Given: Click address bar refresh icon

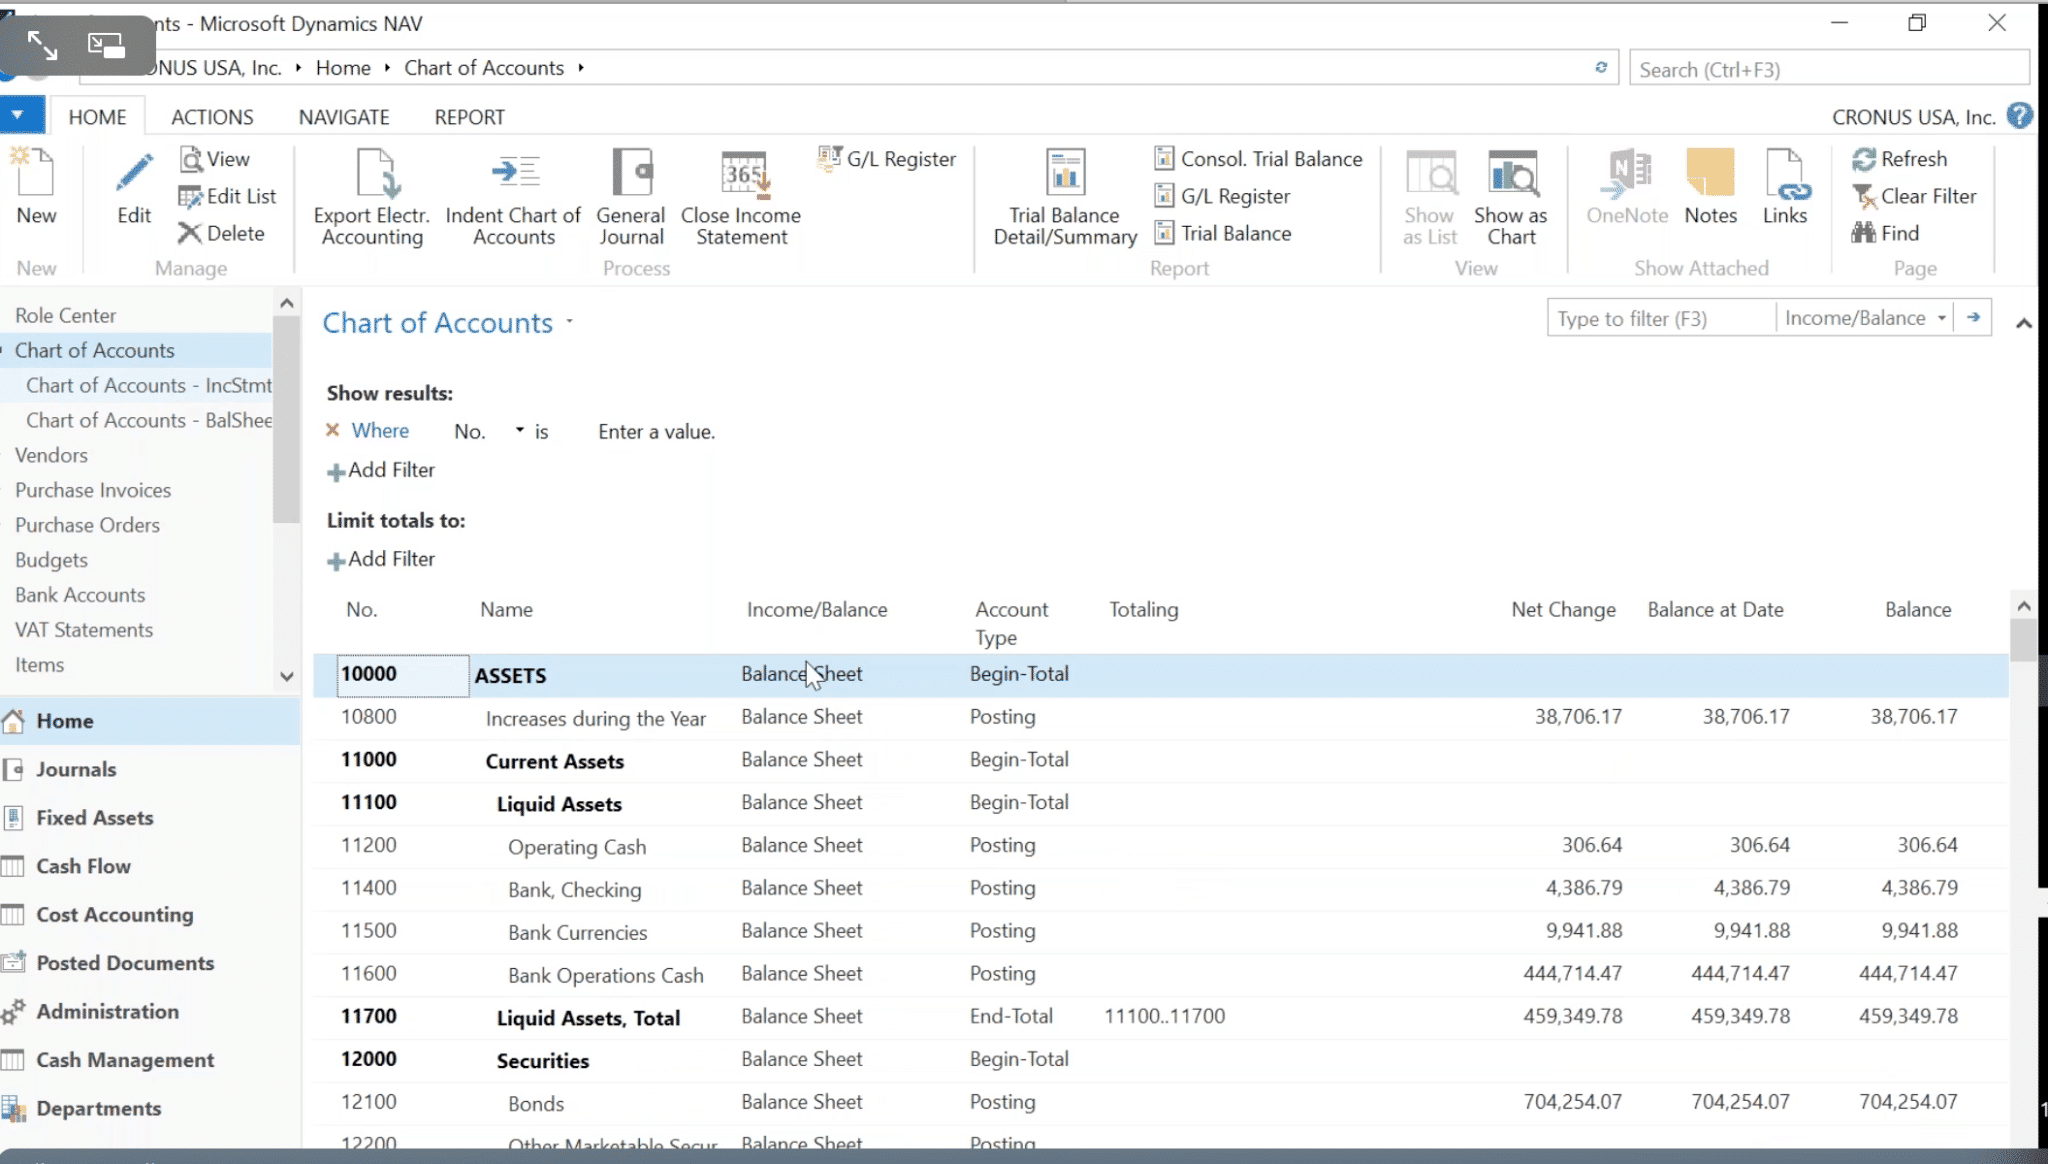Looking at the screenshot, I should (x=1600, y=67).
